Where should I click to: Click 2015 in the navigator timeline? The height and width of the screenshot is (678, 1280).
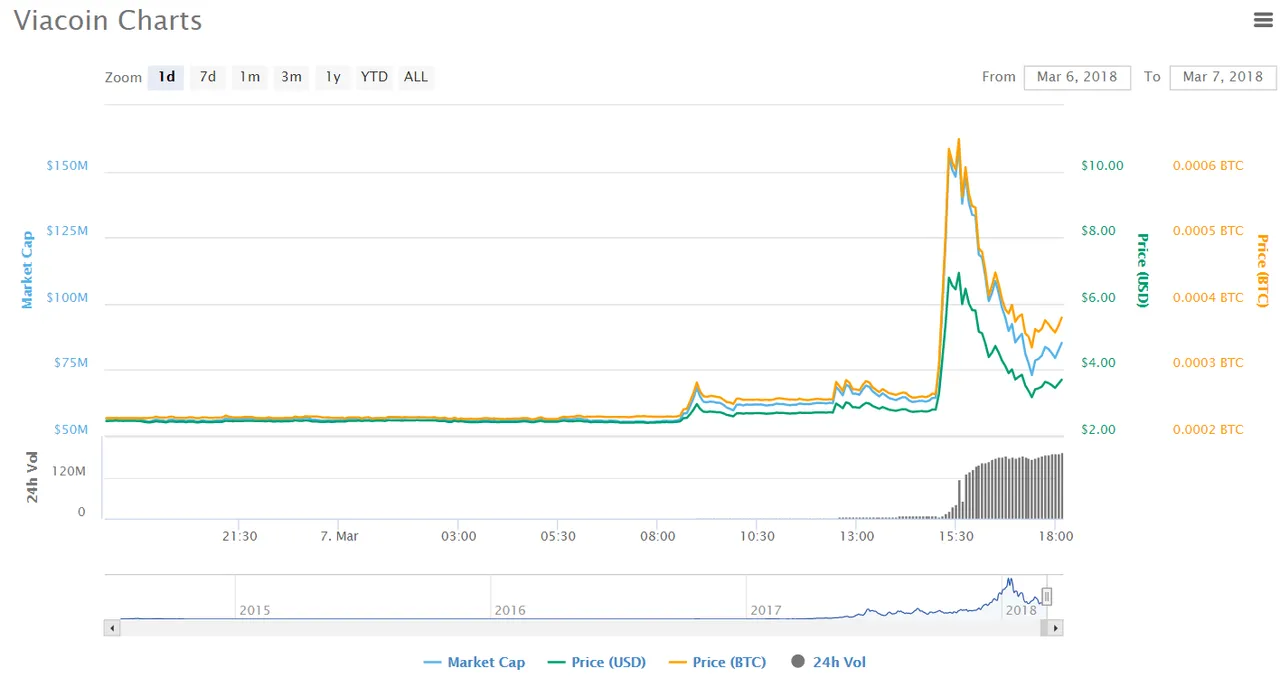click(x=254, y=610)
